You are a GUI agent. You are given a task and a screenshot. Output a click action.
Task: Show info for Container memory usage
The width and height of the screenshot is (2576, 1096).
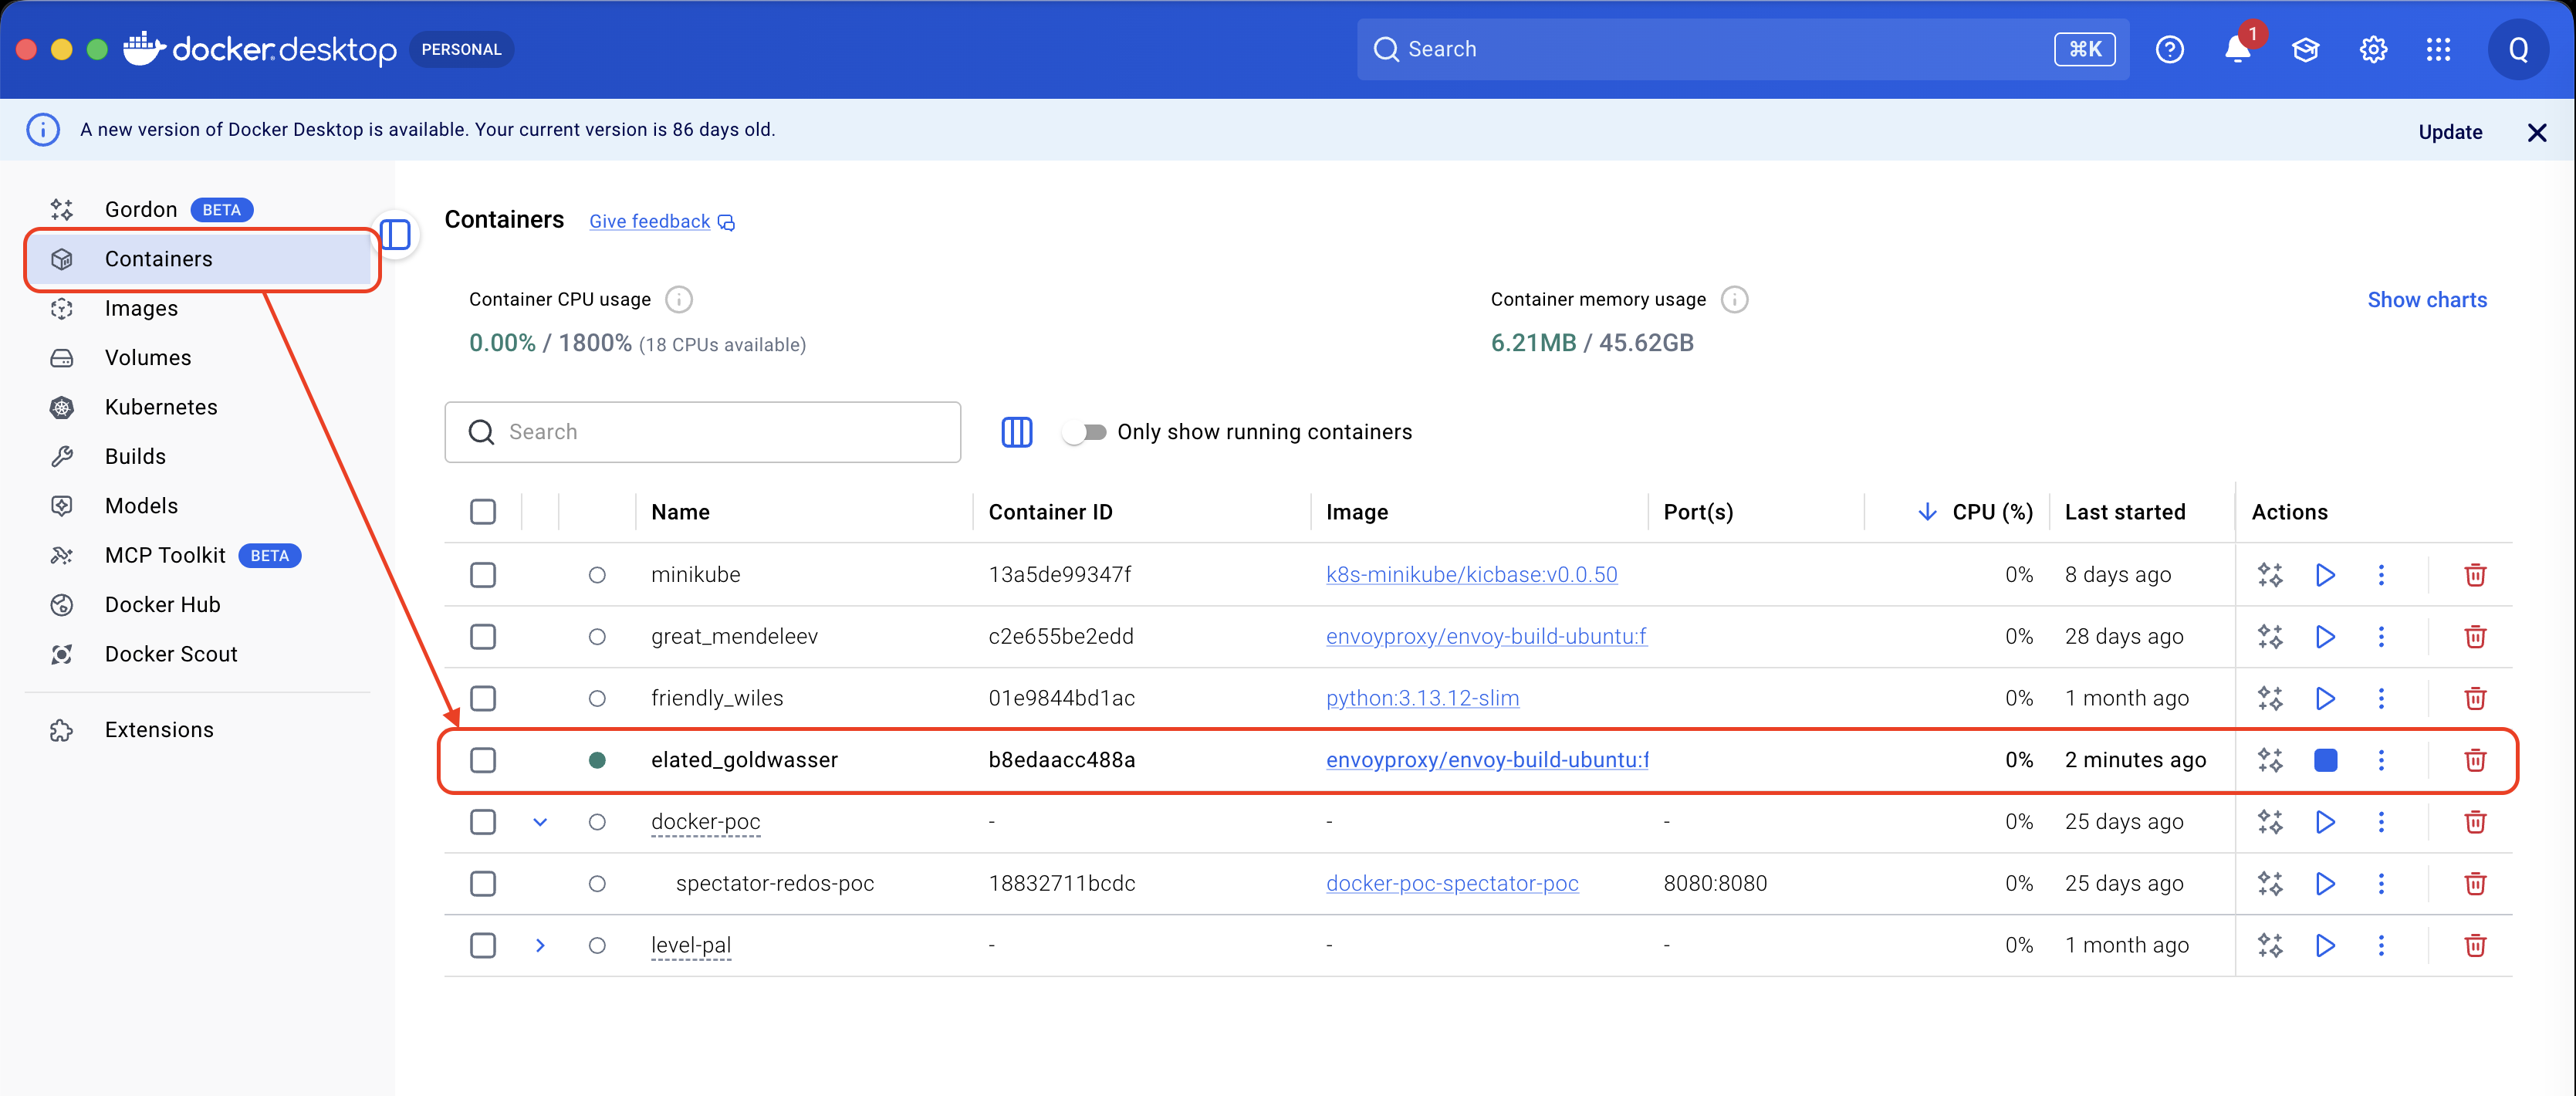(1734, 299)
